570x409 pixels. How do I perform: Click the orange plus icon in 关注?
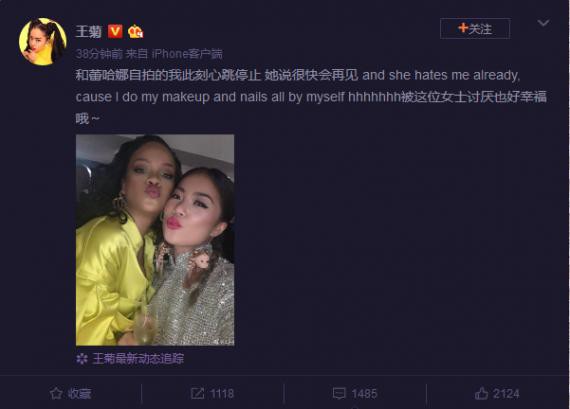[x=463, y=28]
